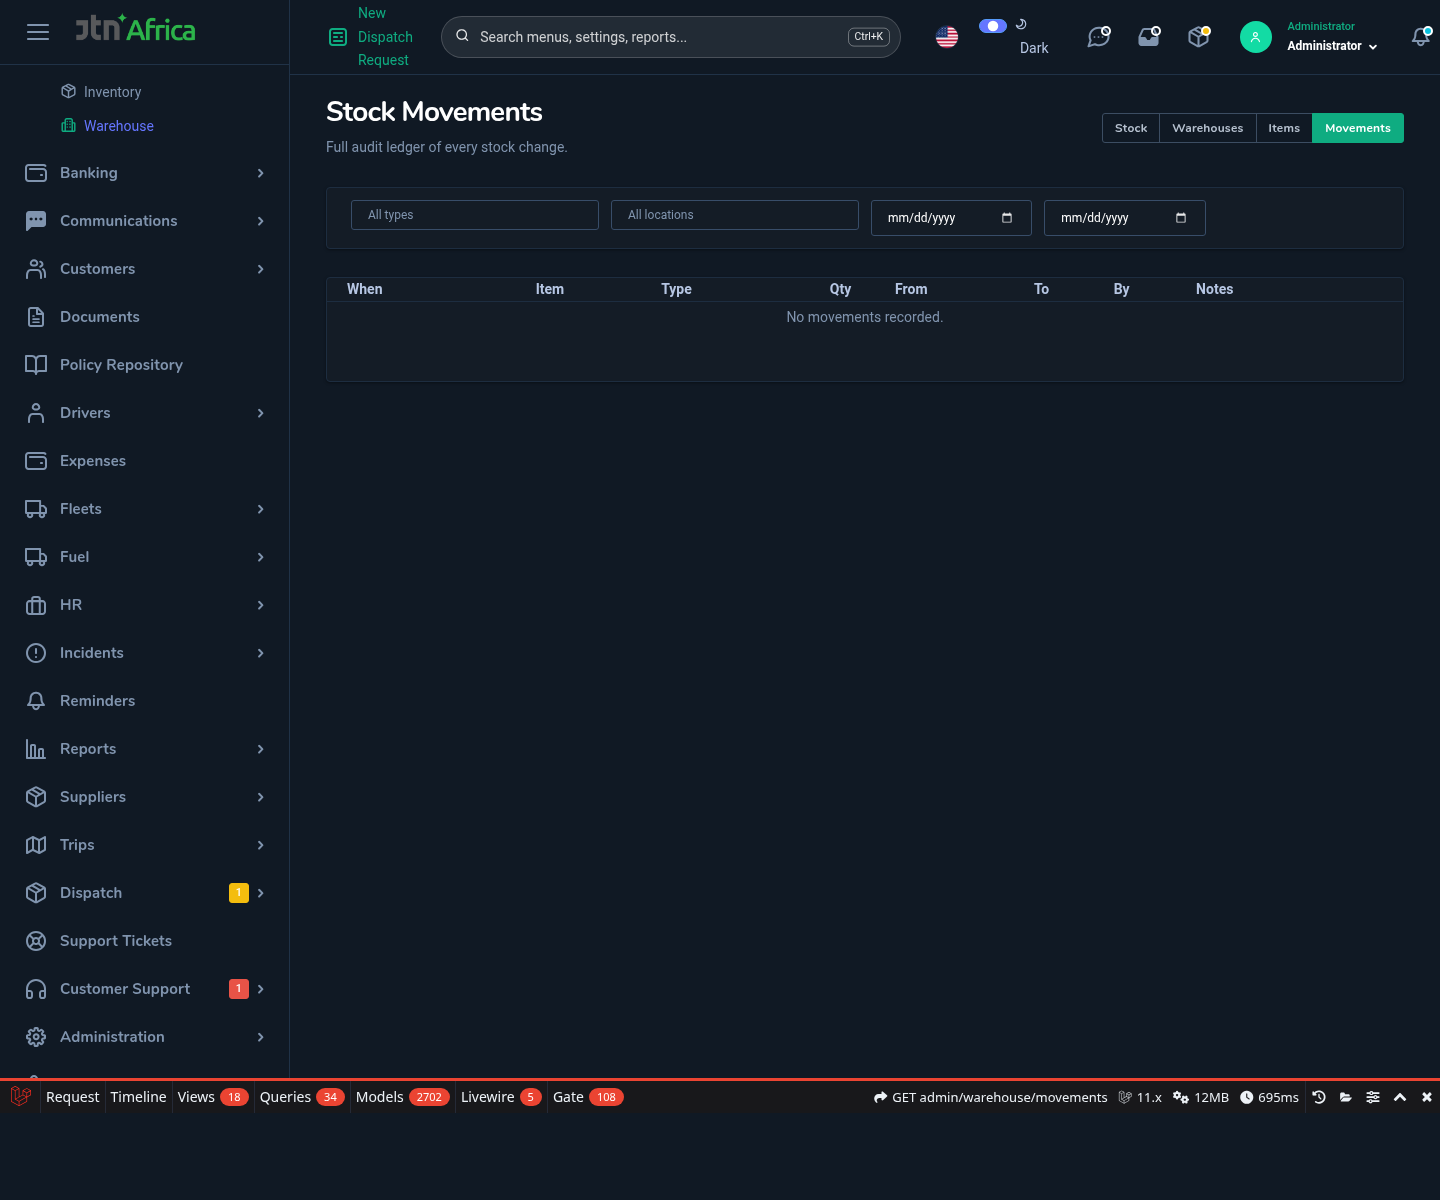1440x1200 pixels.
Task: Switch to the Warehouses tab
Action: tap(1208, 128)
